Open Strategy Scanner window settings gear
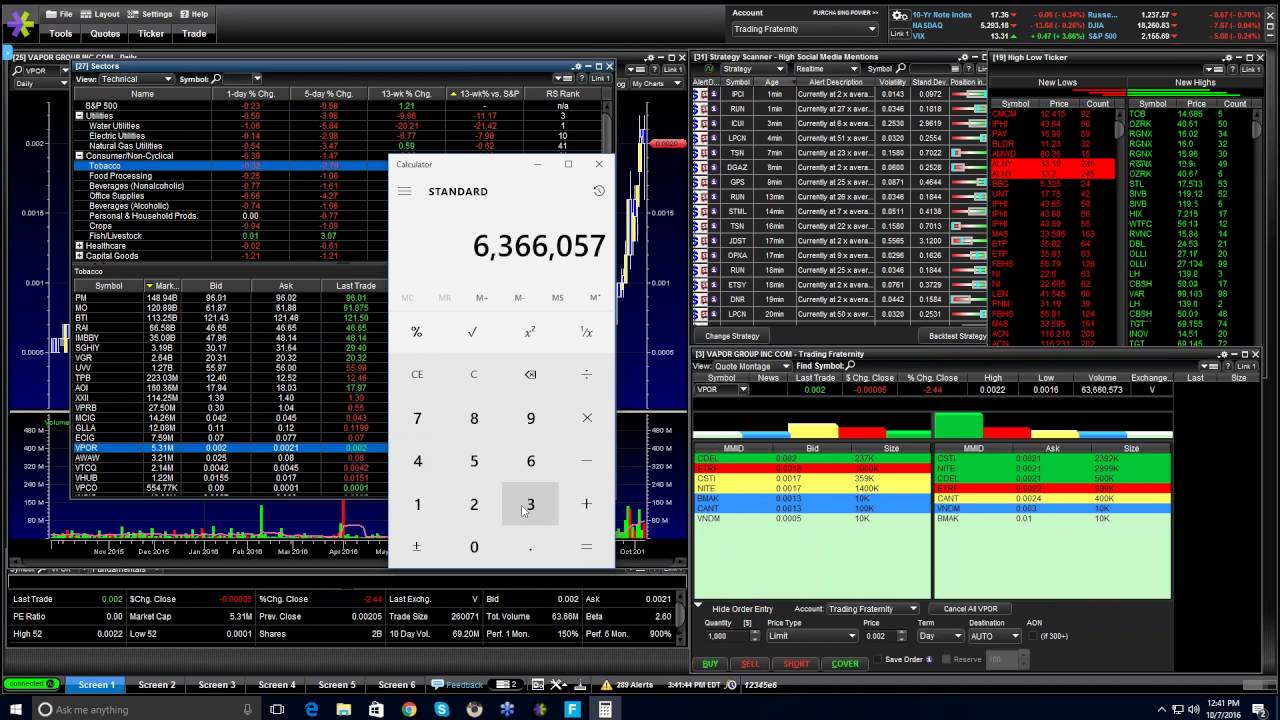This screenshot has height=720, width=1280. pyautogui.click(x=964, y=57)
